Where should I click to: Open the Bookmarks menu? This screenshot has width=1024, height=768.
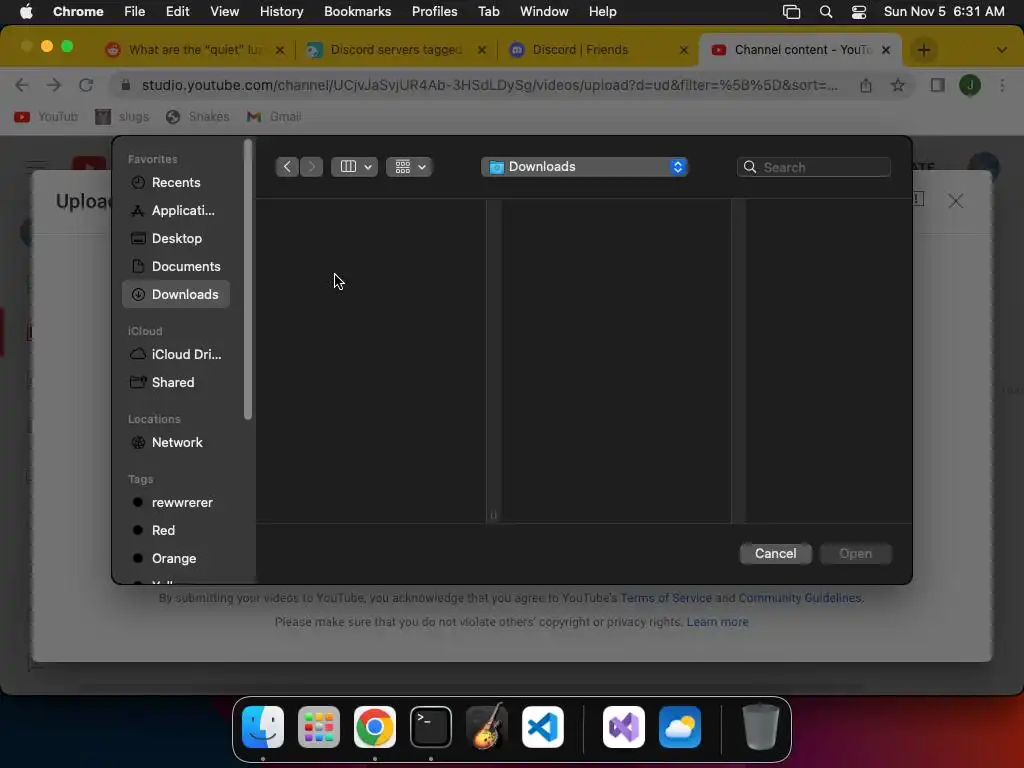(357, 12)
